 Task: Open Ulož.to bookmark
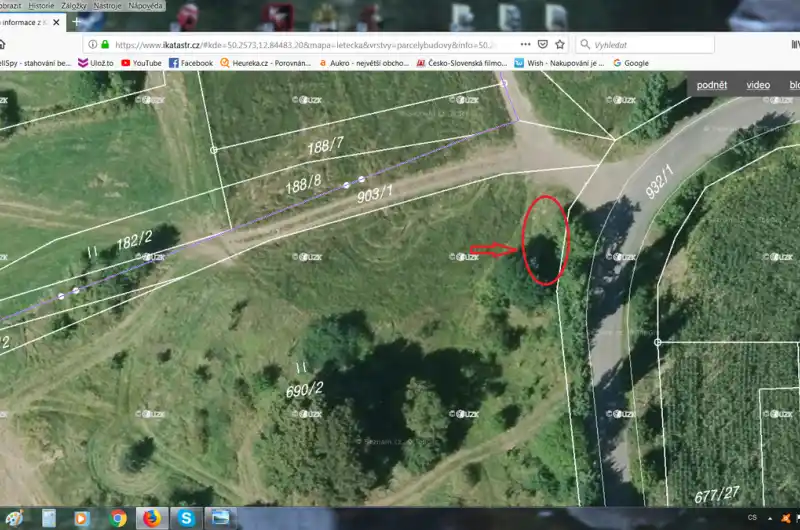coord(95,63)
